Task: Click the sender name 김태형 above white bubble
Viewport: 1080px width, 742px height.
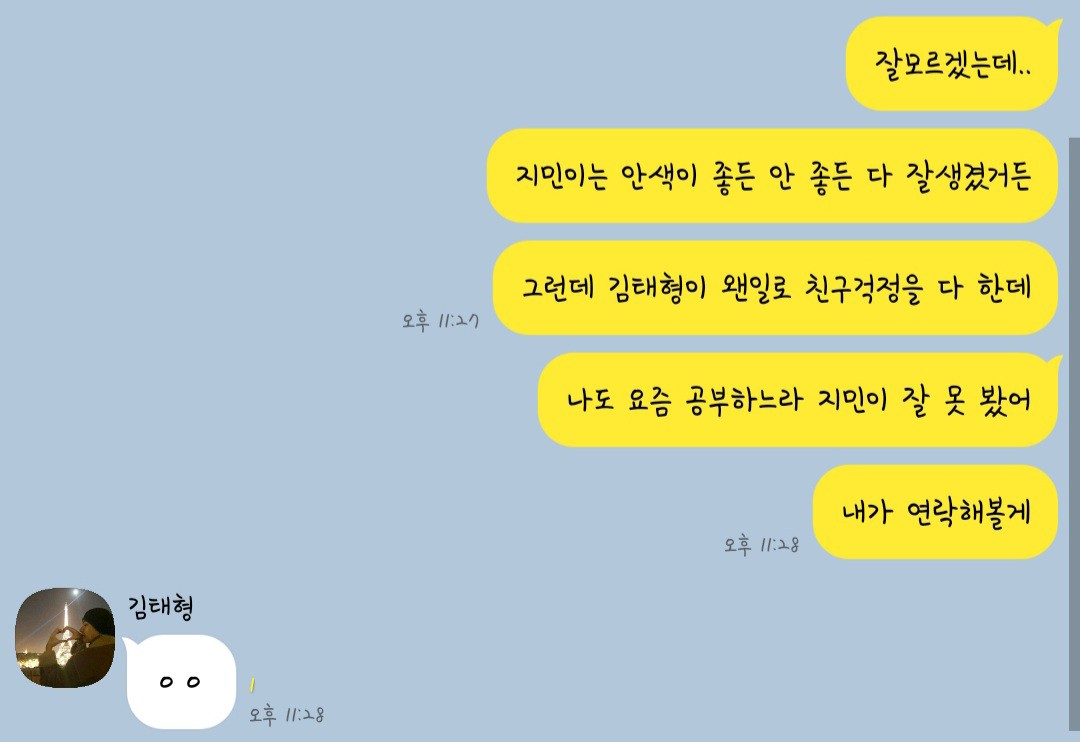Action: pos(160,607)
